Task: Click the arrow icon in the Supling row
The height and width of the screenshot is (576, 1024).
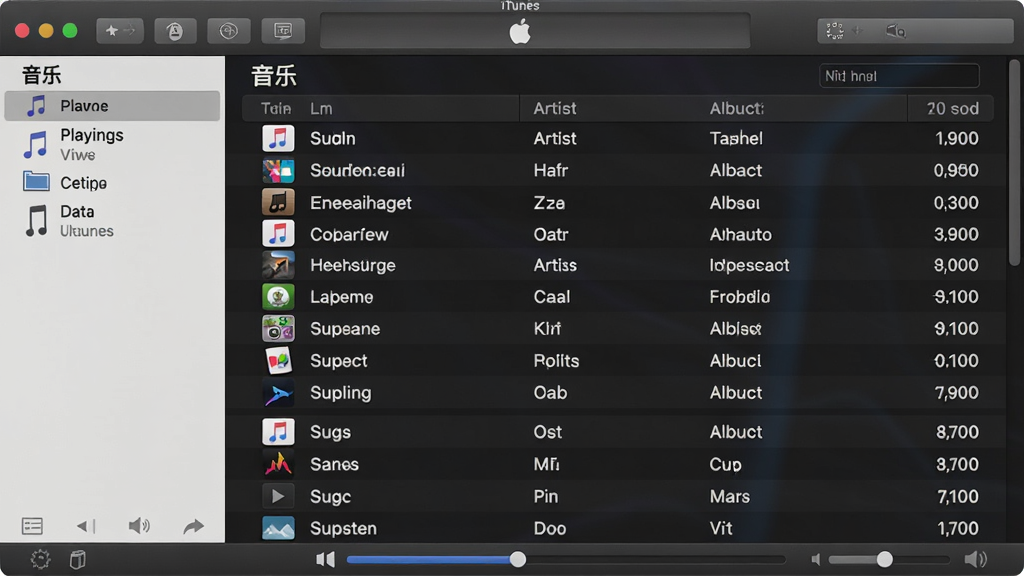Action: click(278, 393)
